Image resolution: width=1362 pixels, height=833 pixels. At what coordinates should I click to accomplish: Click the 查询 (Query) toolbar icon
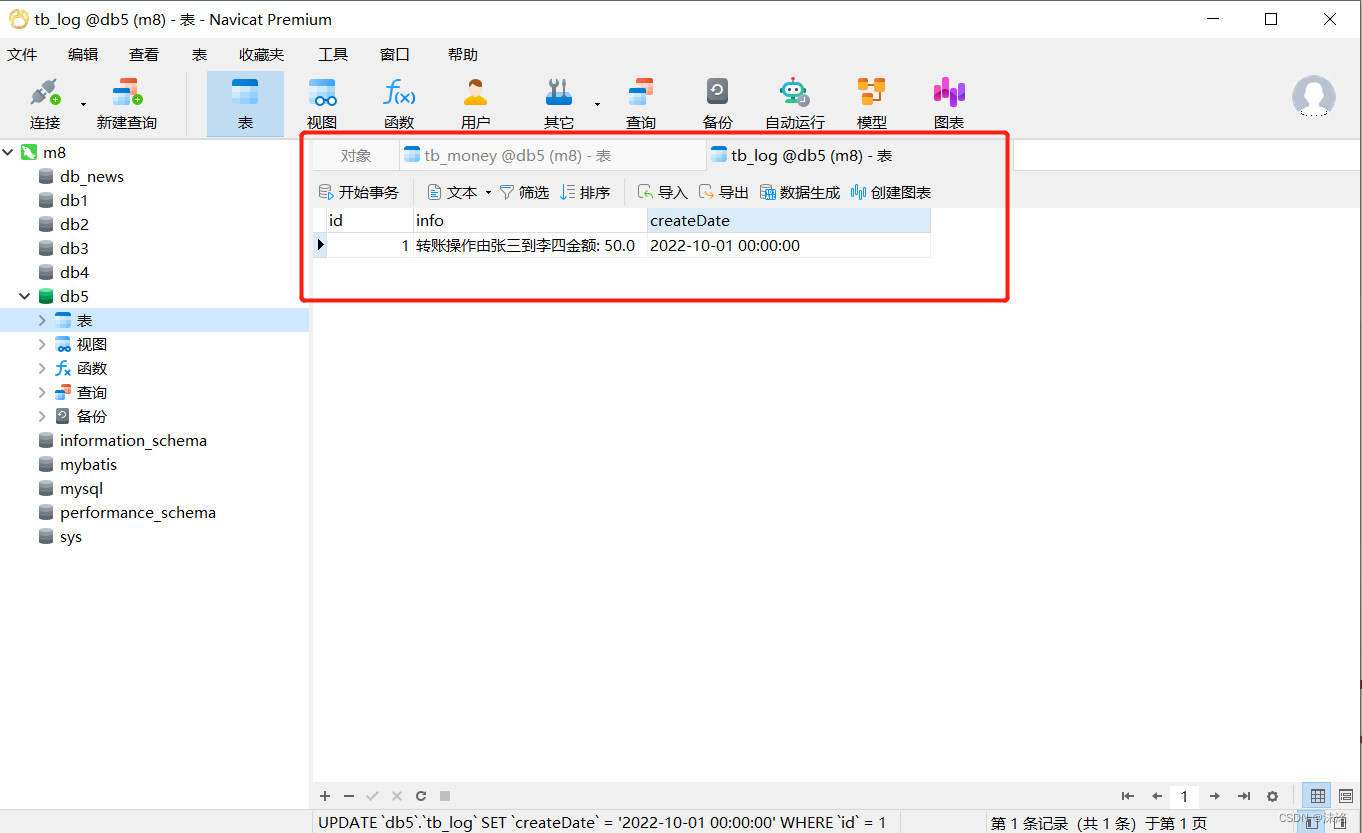tap(641, 104)
